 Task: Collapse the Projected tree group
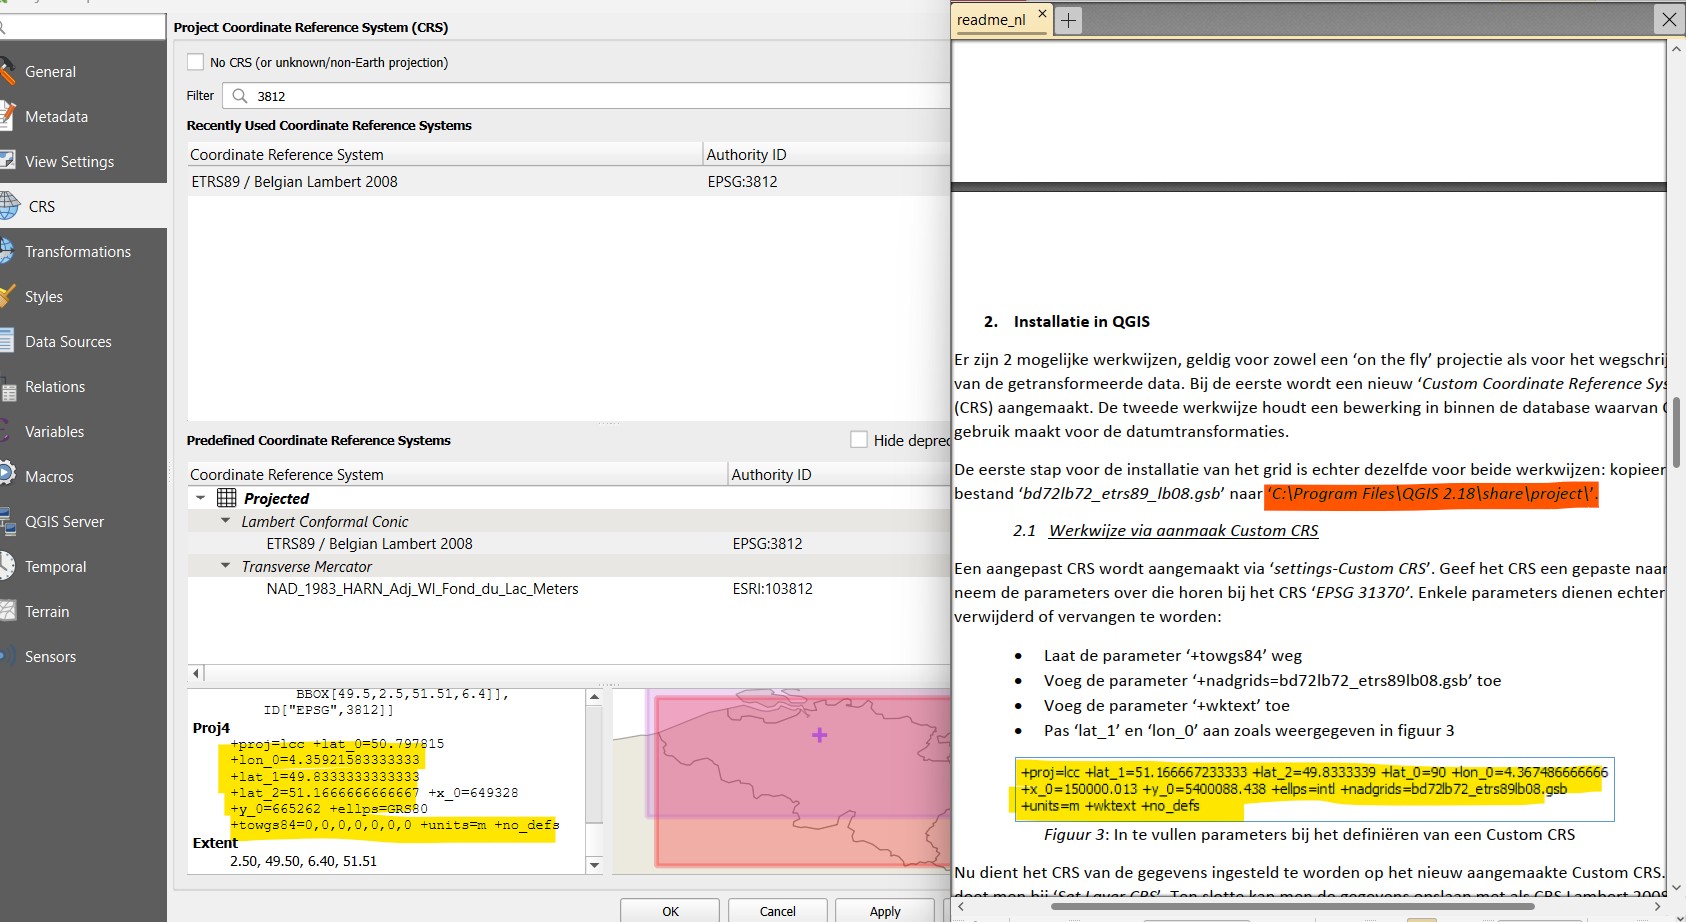(x=201, y=498)
